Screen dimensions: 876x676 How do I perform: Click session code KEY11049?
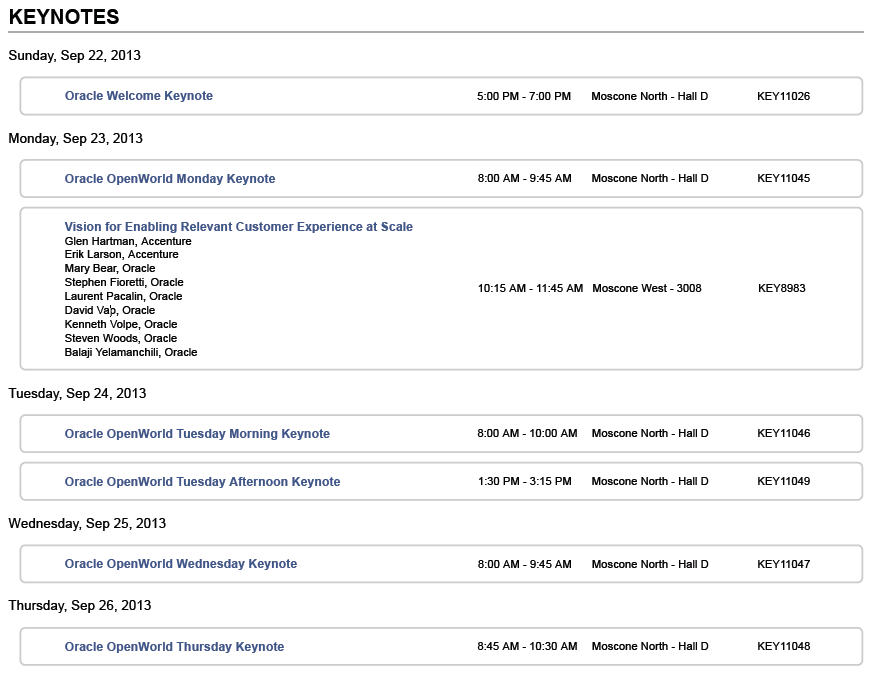pos(783,482)
